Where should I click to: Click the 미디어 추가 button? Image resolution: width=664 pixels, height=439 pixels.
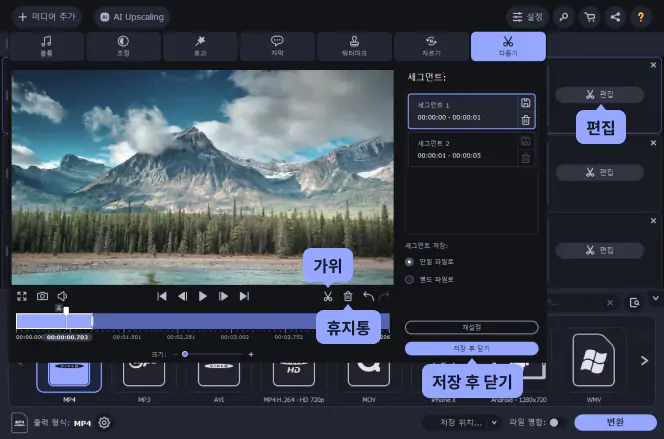(47, 17)
